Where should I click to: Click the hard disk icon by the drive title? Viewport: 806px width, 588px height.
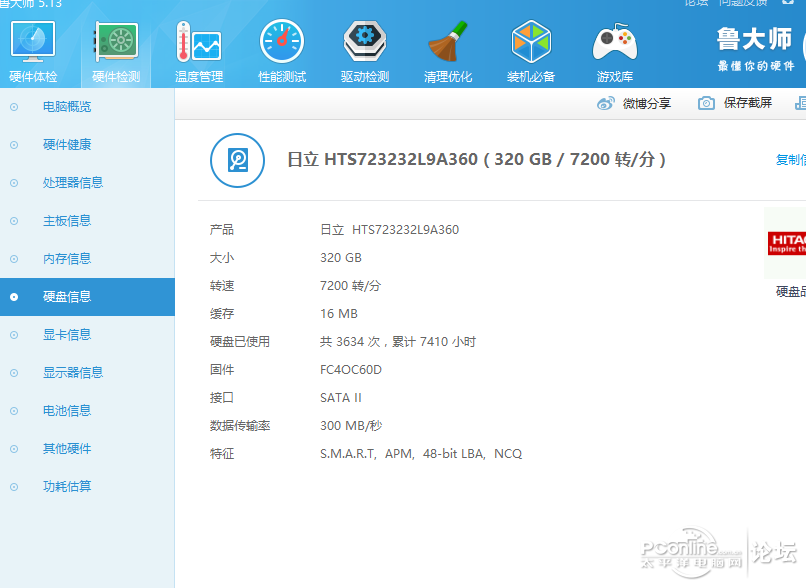[x=237, y=160]
